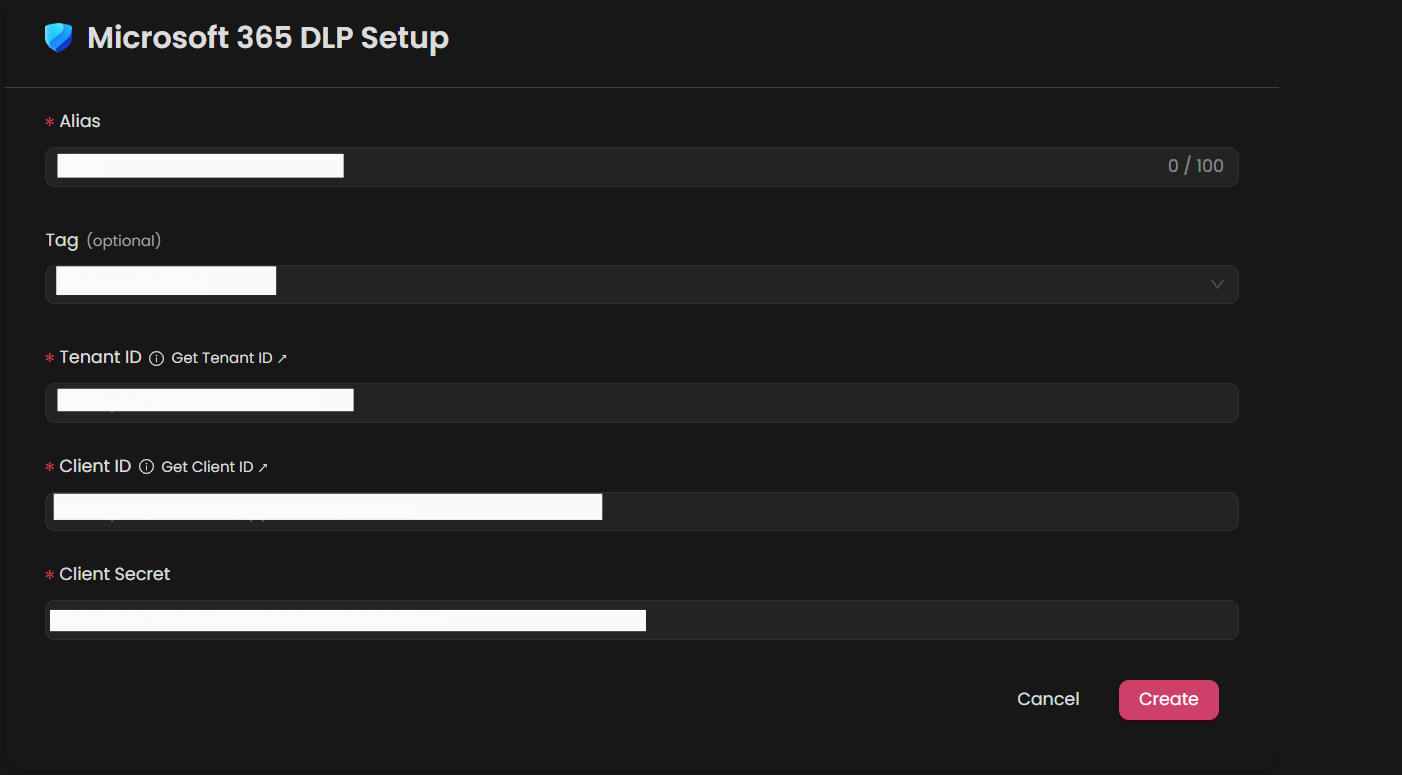The height and width of the screenshot is (775, 1402).
Task: Click the Microsoft 365 DLP Setup heading
Action: pos(268,38)
